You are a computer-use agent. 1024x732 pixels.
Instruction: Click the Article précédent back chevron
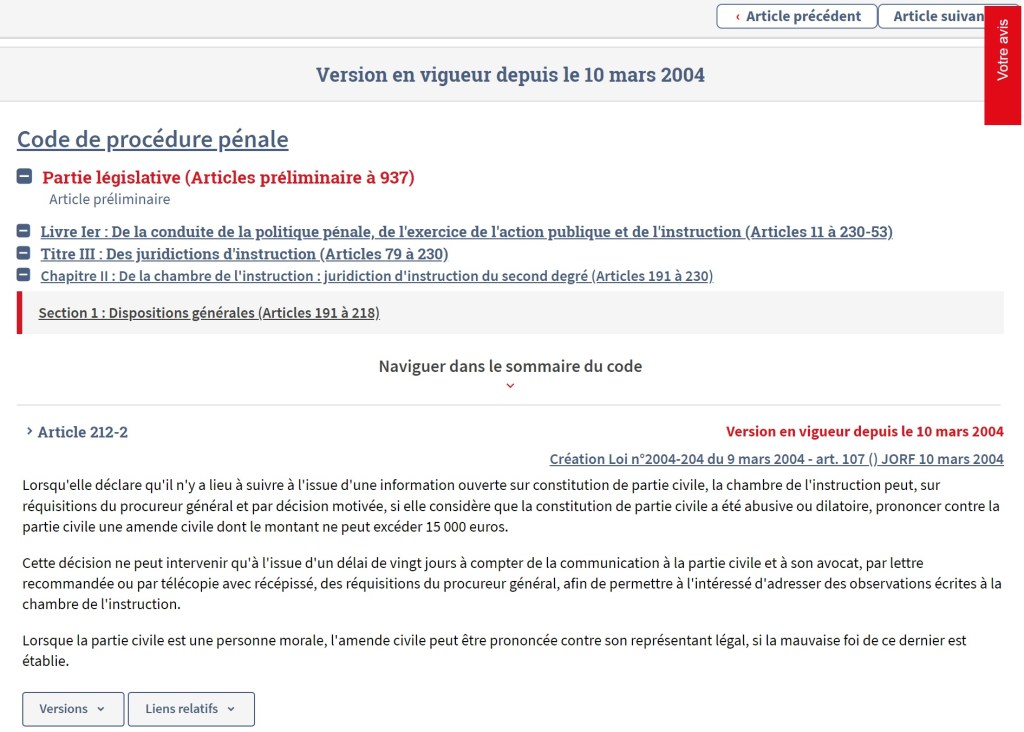tap(737, 16)
